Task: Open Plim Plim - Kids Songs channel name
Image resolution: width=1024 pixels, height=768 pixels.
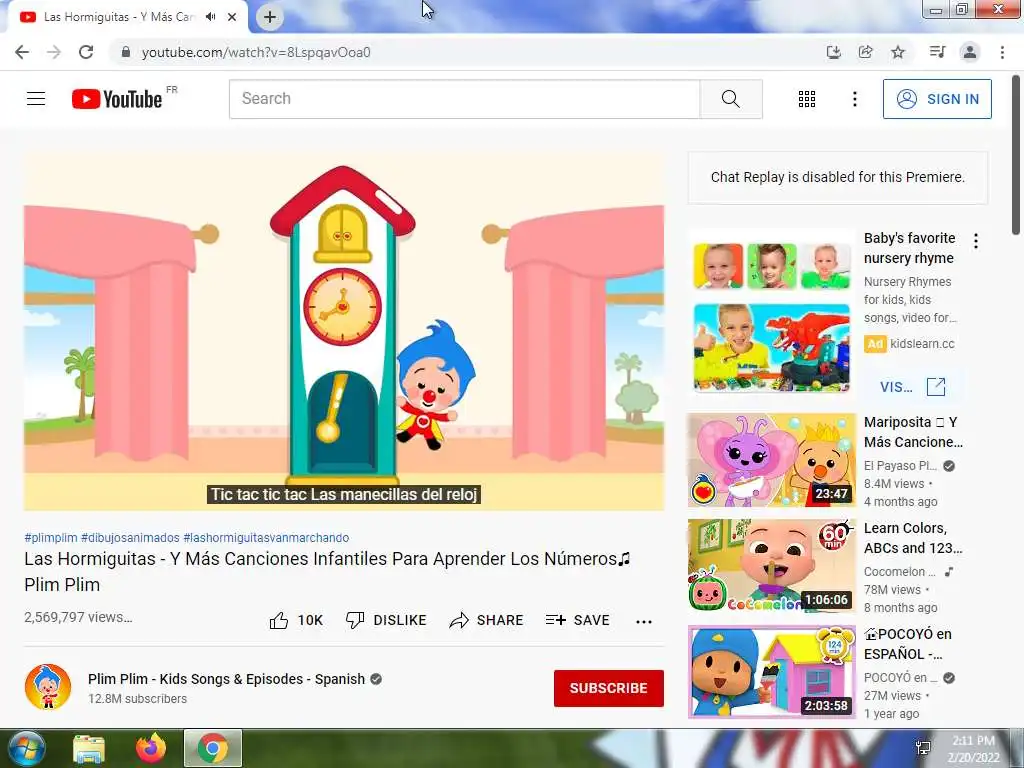Action: [x=226, y=679]
